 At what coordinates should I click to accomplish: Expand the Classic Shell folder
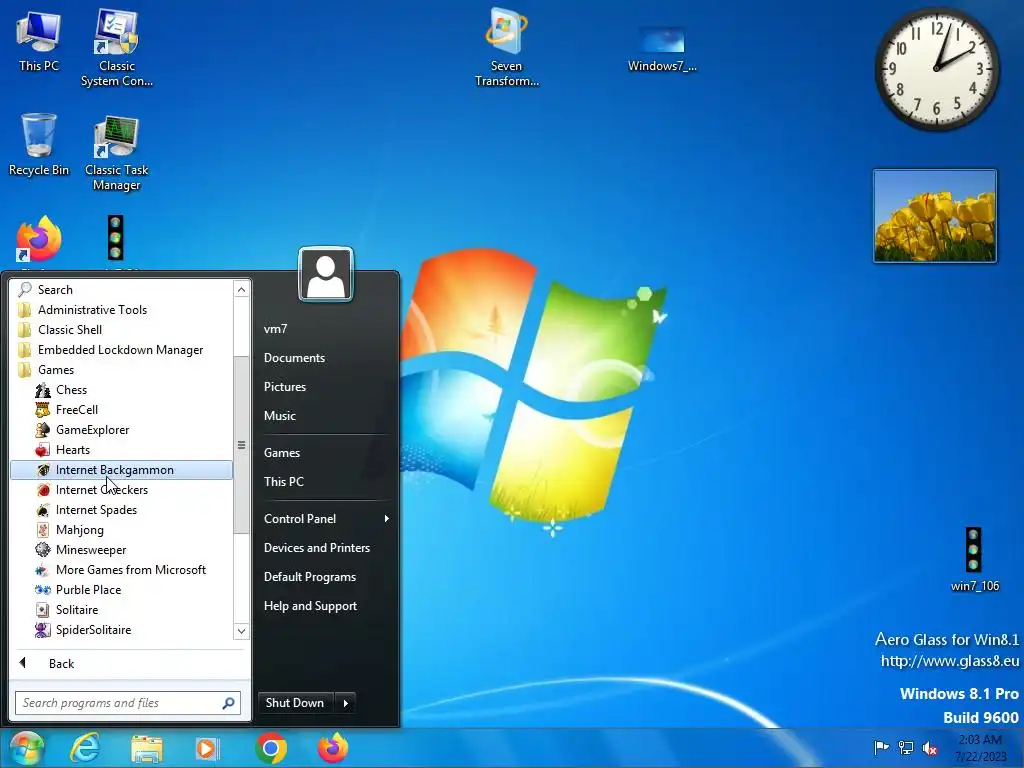[x=121, y=330]
